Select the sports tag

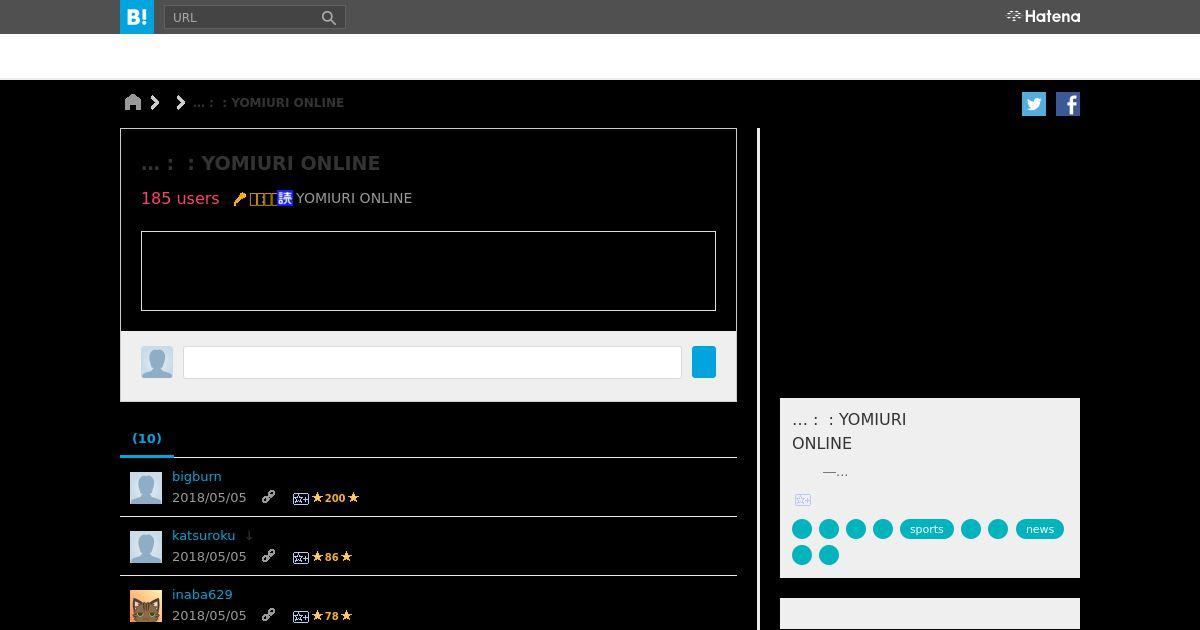[927, 529]
